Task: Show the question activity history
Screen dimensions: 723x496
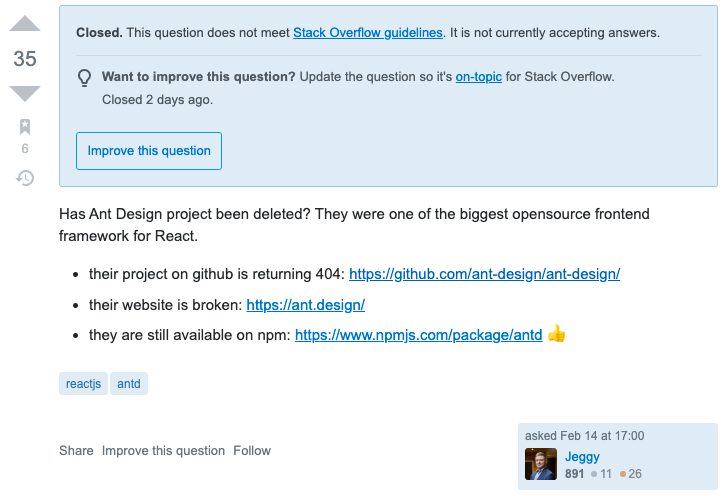Action: point(25,178)
